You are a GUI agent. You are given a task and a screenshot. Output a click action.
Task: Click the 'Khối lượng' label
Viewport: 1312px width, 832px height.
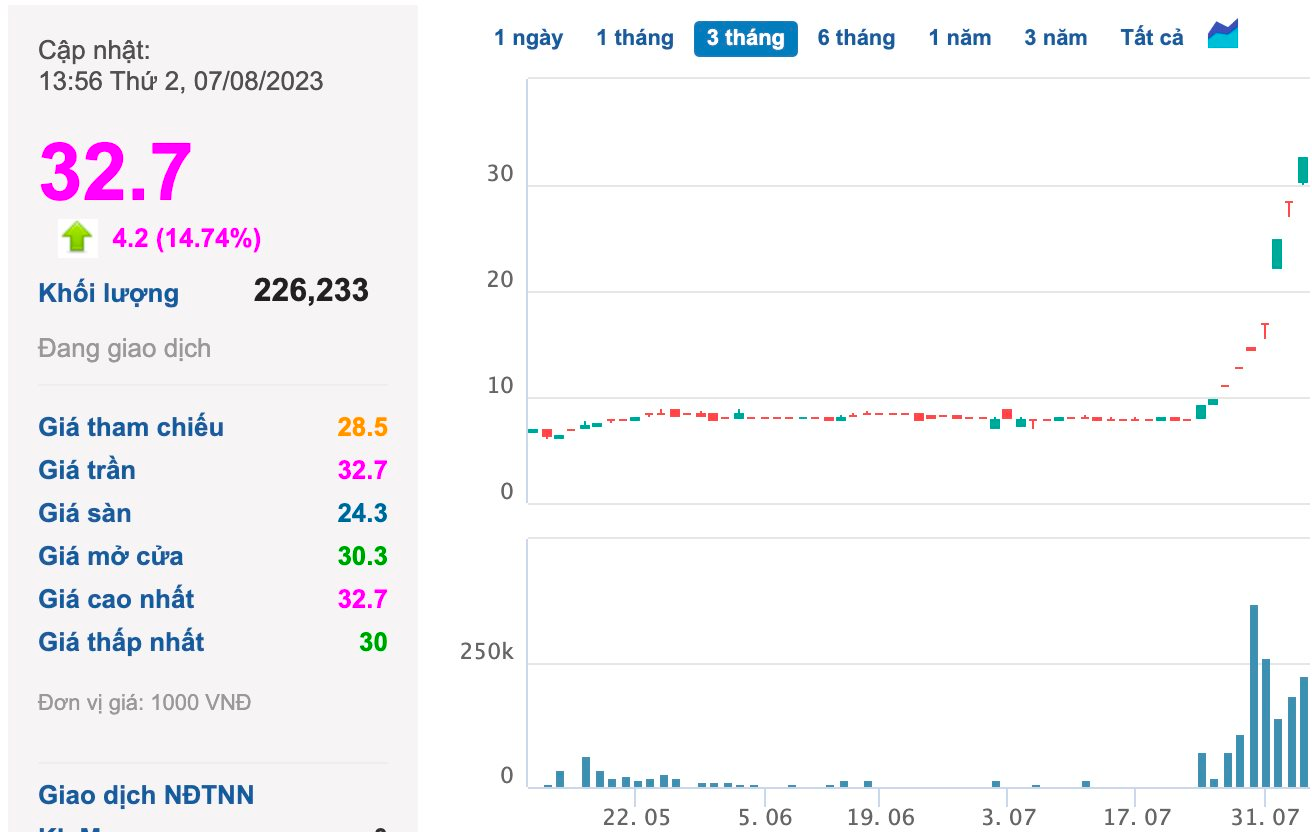coord(109,294)
